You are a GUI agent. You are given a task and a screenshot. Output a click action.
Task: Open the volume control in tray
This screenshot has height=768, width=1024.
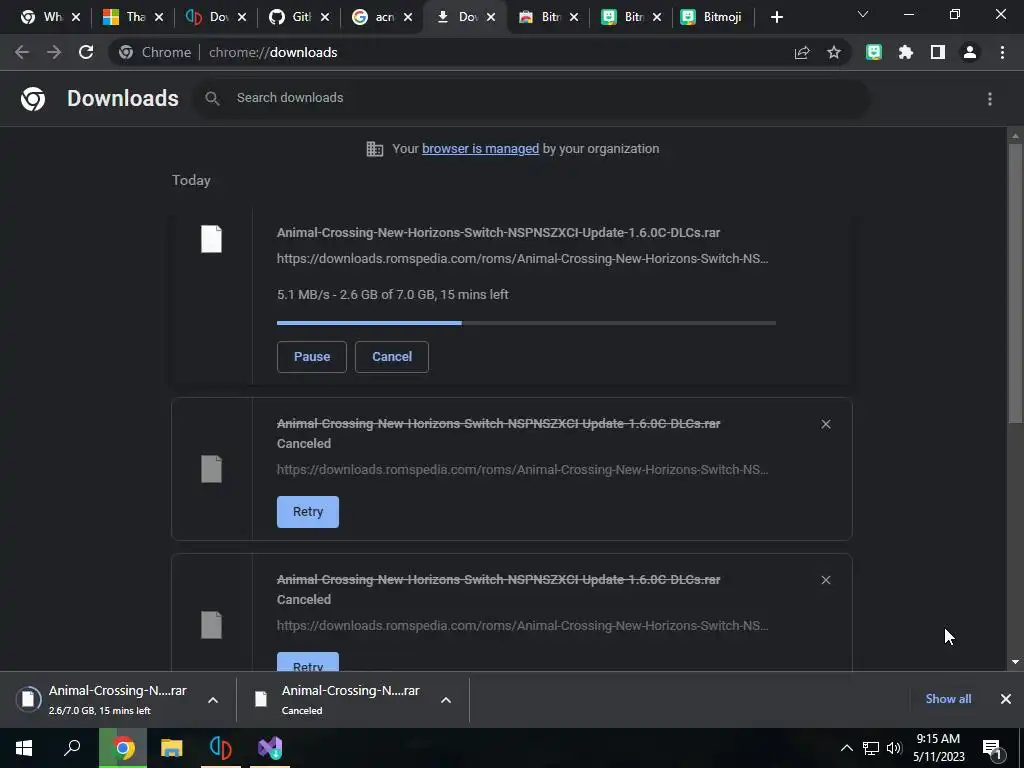(894, 748)
